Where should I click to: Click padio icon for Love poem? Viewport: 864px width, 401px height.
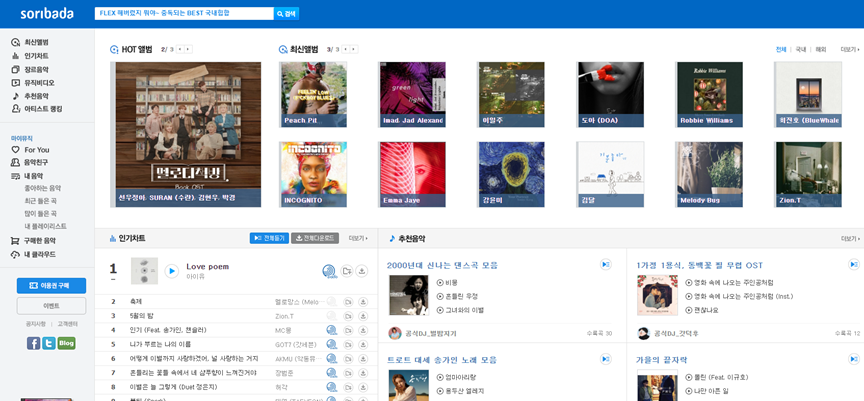click(330, 271)
